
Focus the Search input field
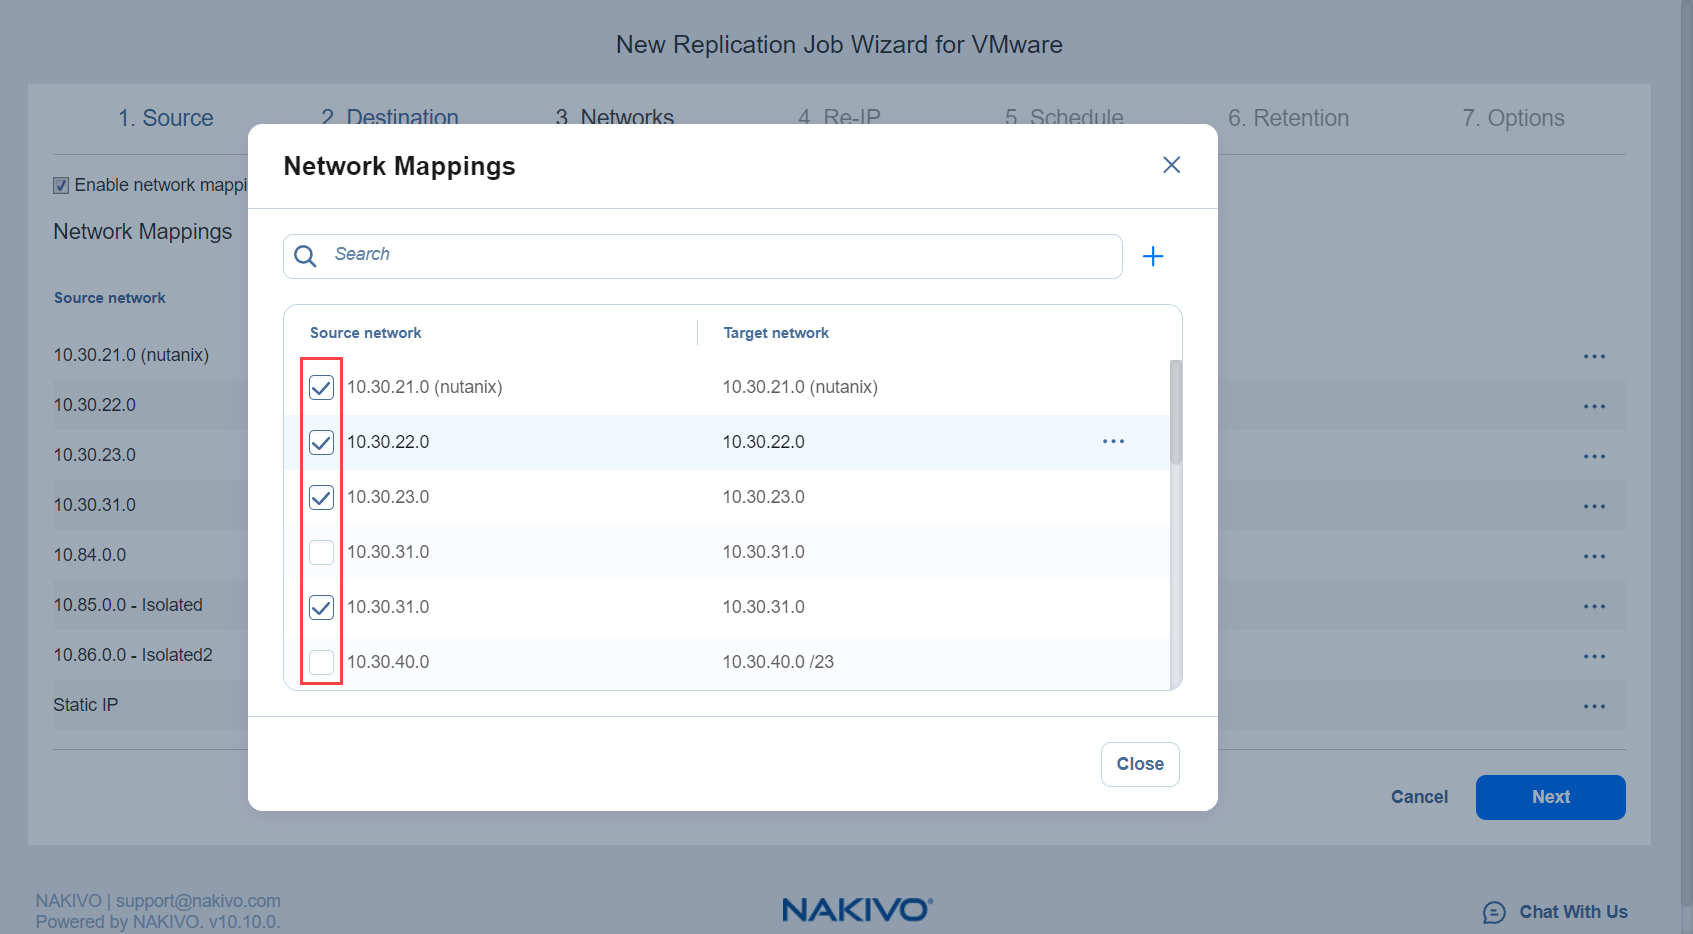pos(720,256)
